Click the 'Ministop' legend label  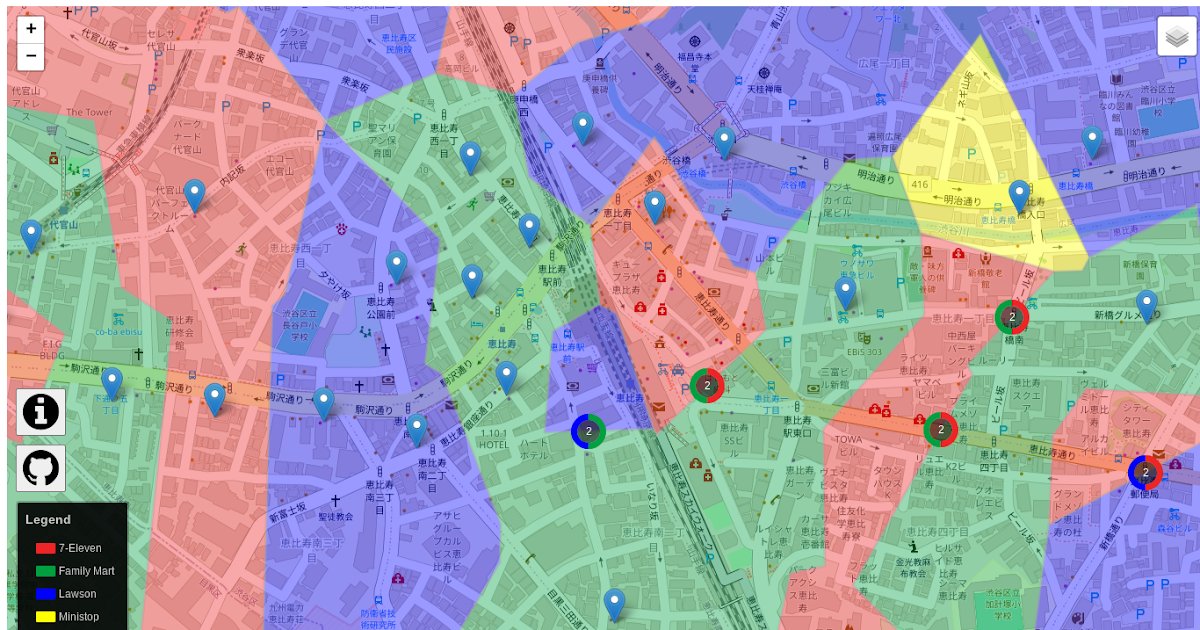pos(79,617)
